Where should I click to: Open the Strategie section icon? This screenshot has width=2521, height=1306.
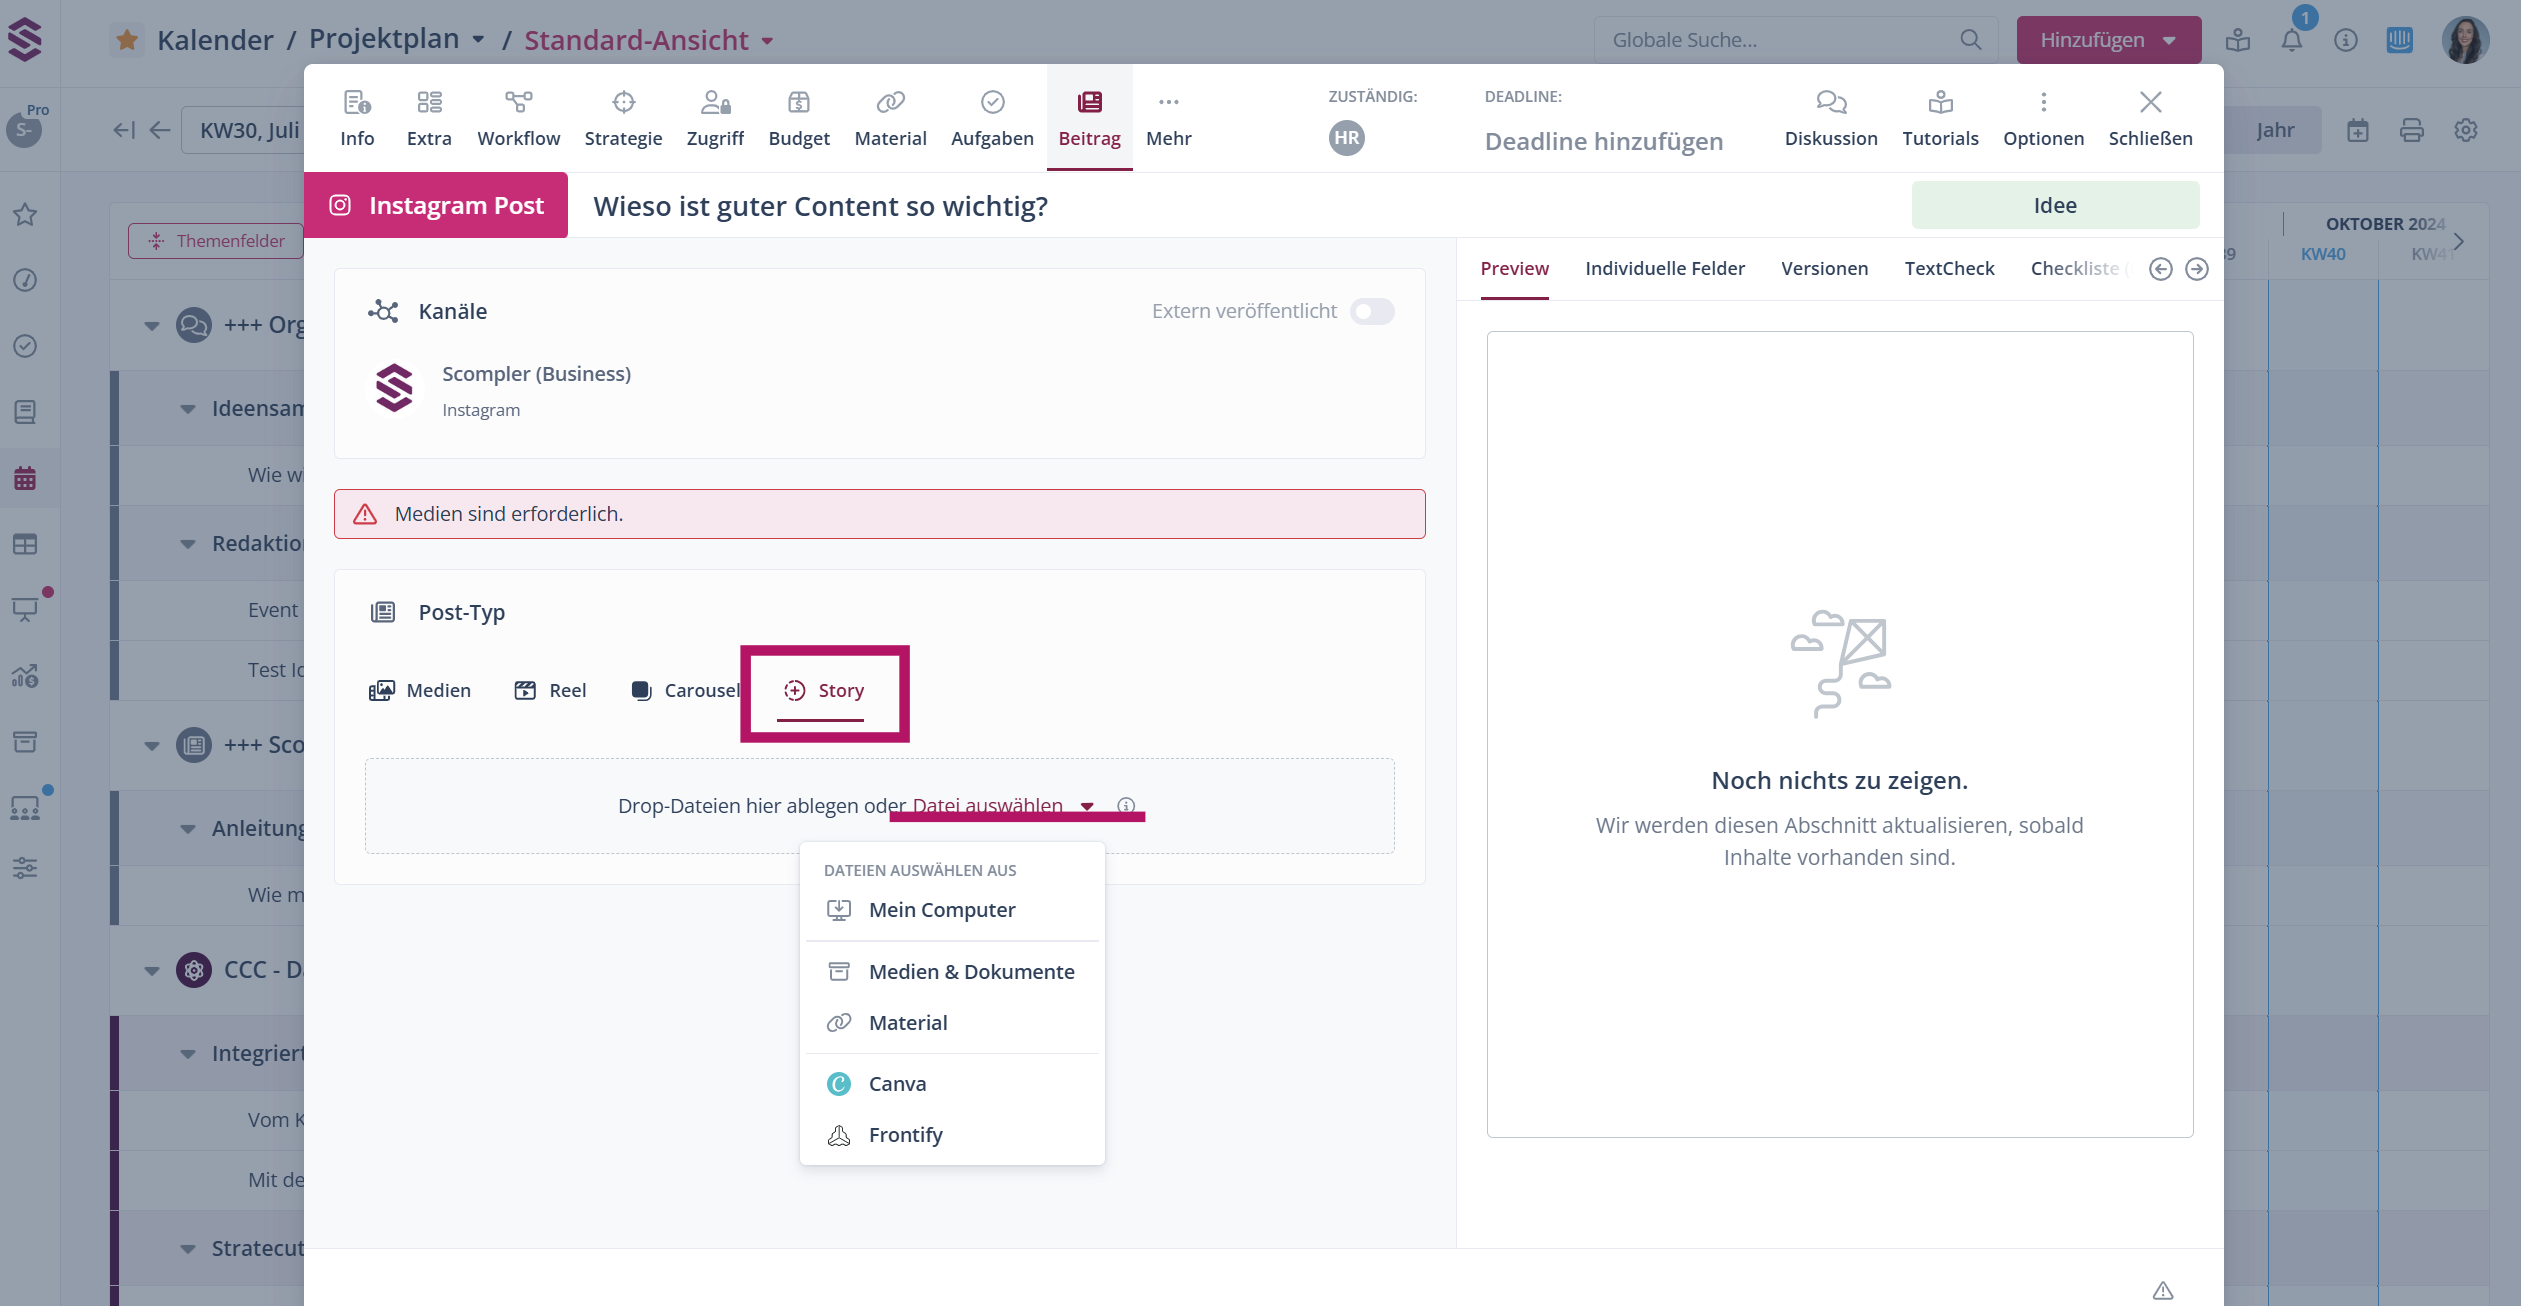(x=623, y=102)
